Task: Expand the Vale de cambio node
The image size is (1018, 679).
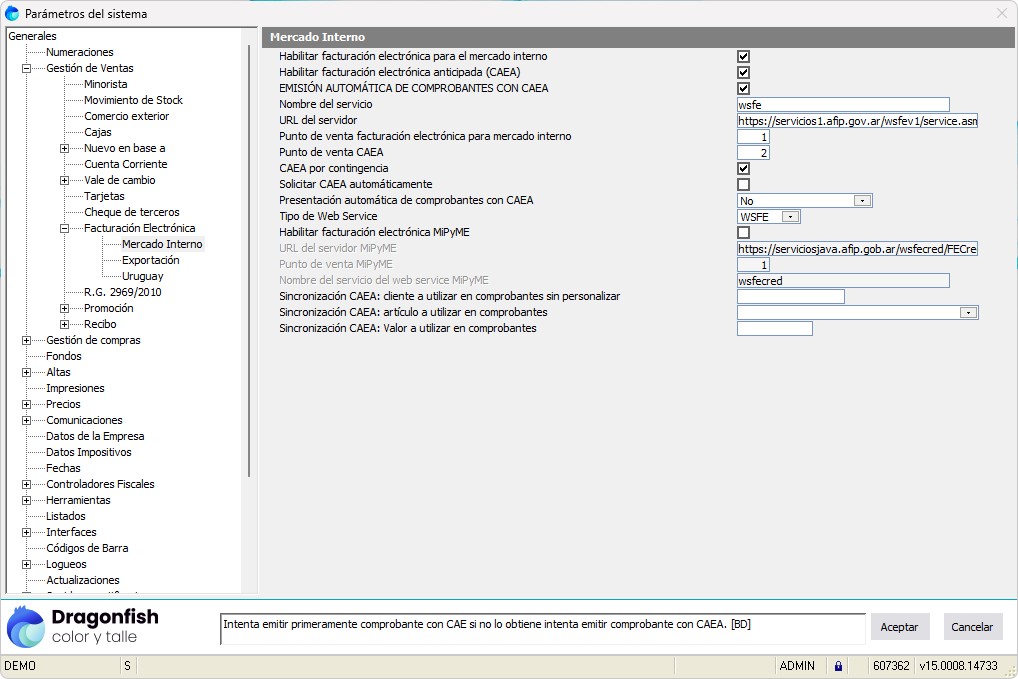Action: click(64, 180)
